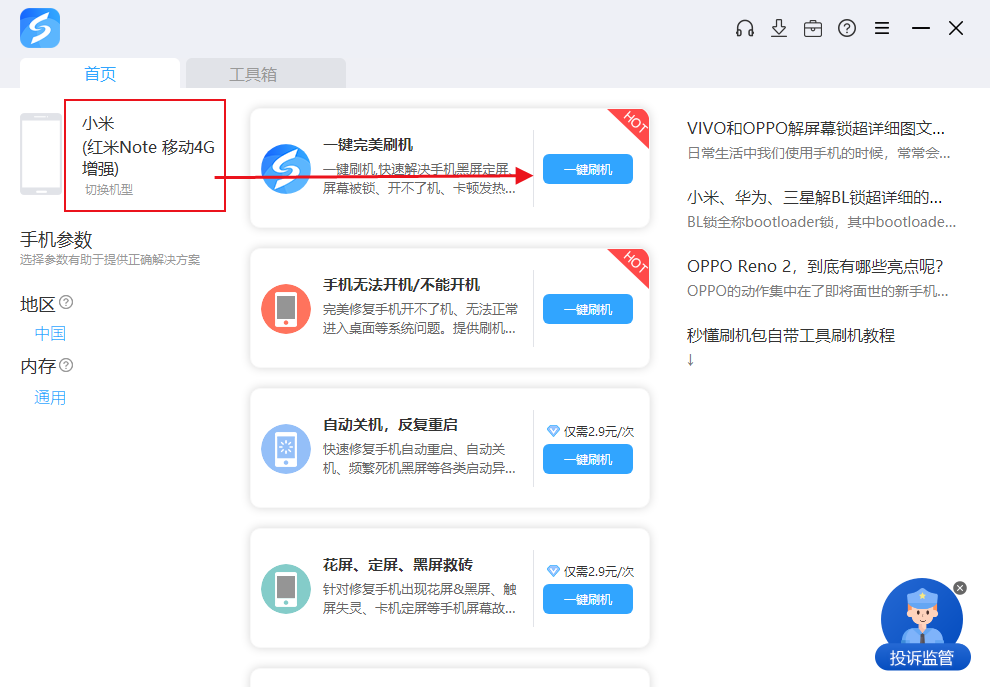Click 切换机型 to change phone model
Screen dimensions: 990x687
[x=109, y=189]
